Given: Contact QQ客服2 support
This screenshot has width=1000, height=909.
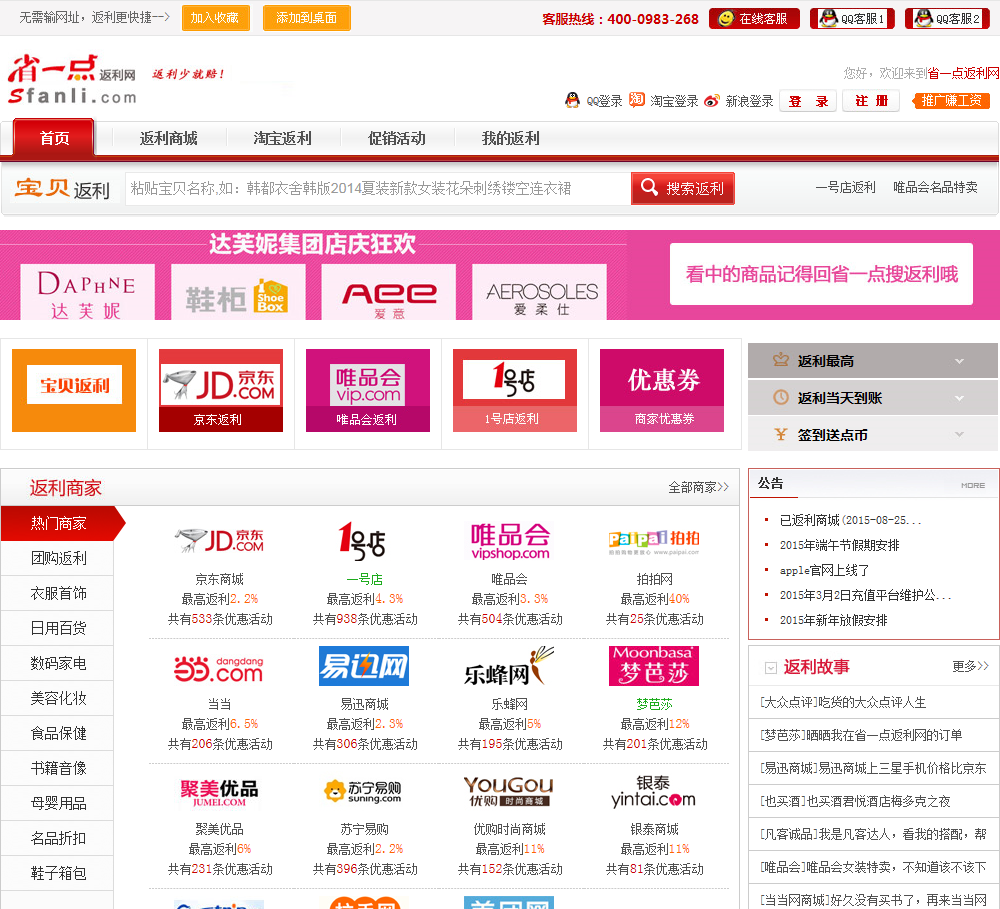Looking at the screenshot, I should (x=947, y=18).
